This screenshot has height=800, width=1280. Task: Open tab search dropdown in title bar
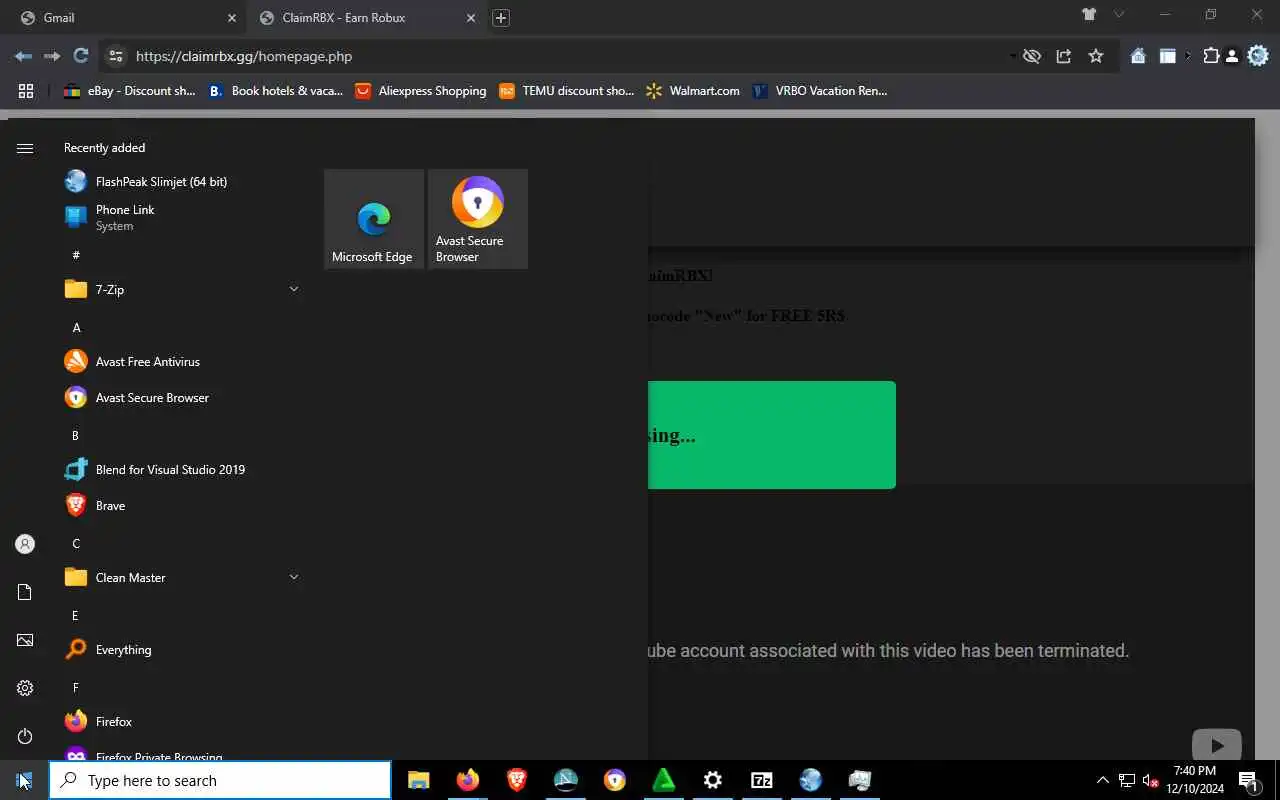coord(1119,15)
